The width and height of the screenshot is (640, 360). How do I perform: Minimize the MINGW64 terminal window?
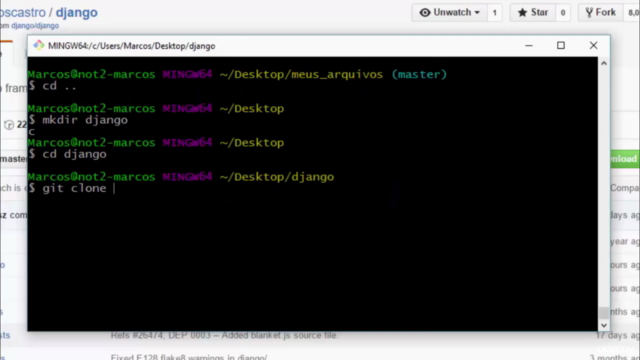[529, 46]
